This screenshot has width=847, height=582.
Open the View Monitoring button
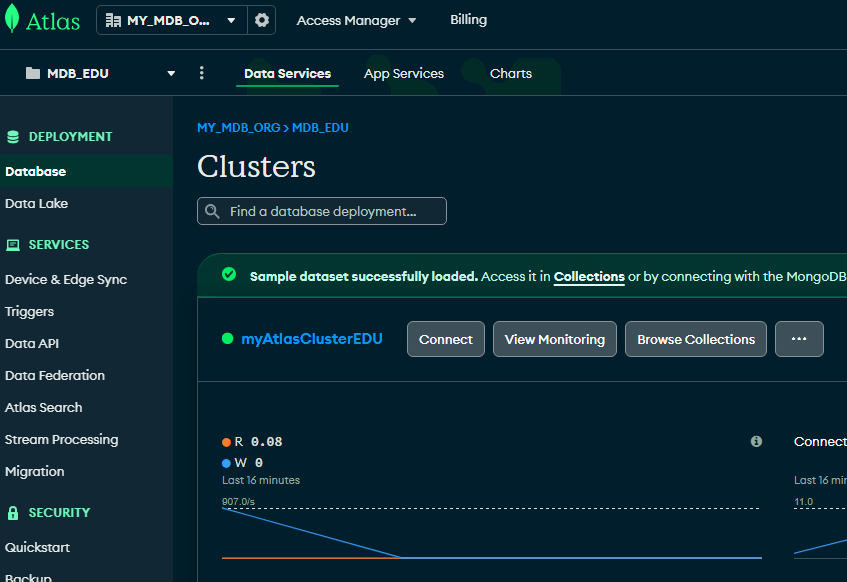tap(554, 339)
